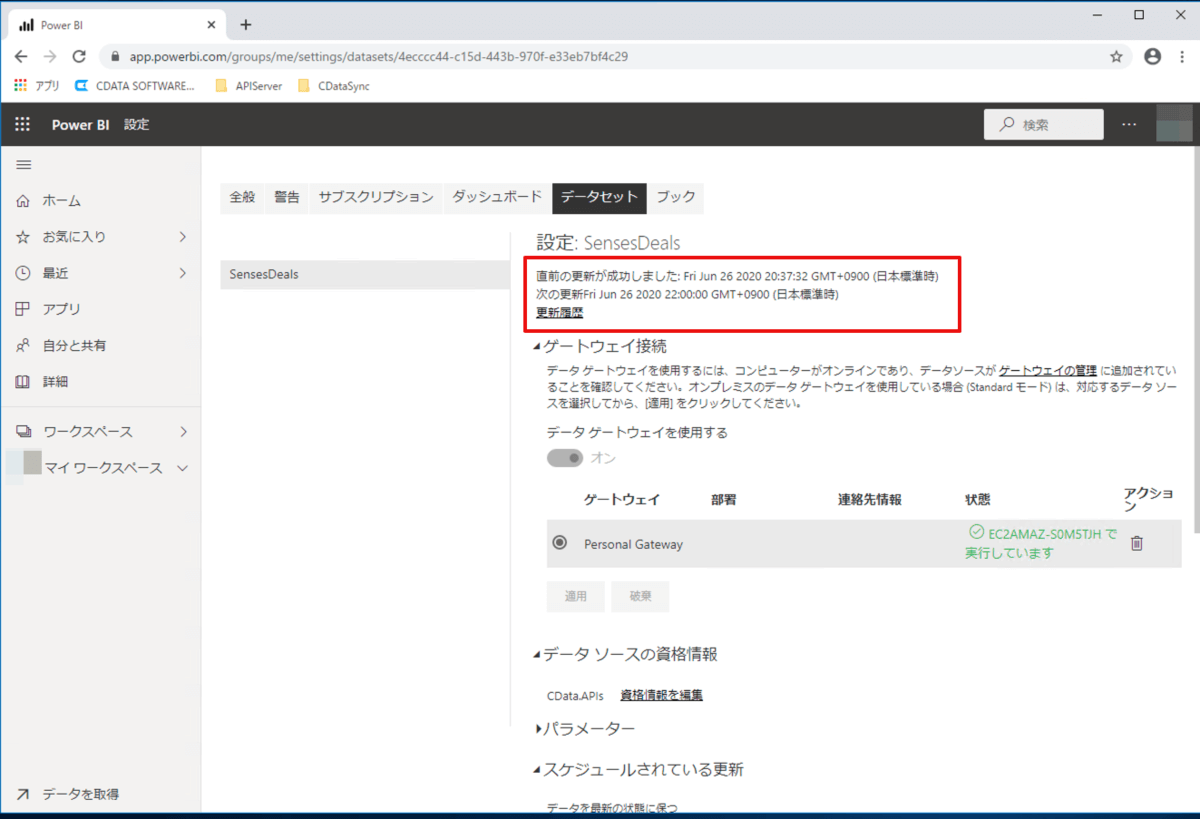Expand パラメーター section
This screenshot has width=1200, height=819.
click(538, 730)
